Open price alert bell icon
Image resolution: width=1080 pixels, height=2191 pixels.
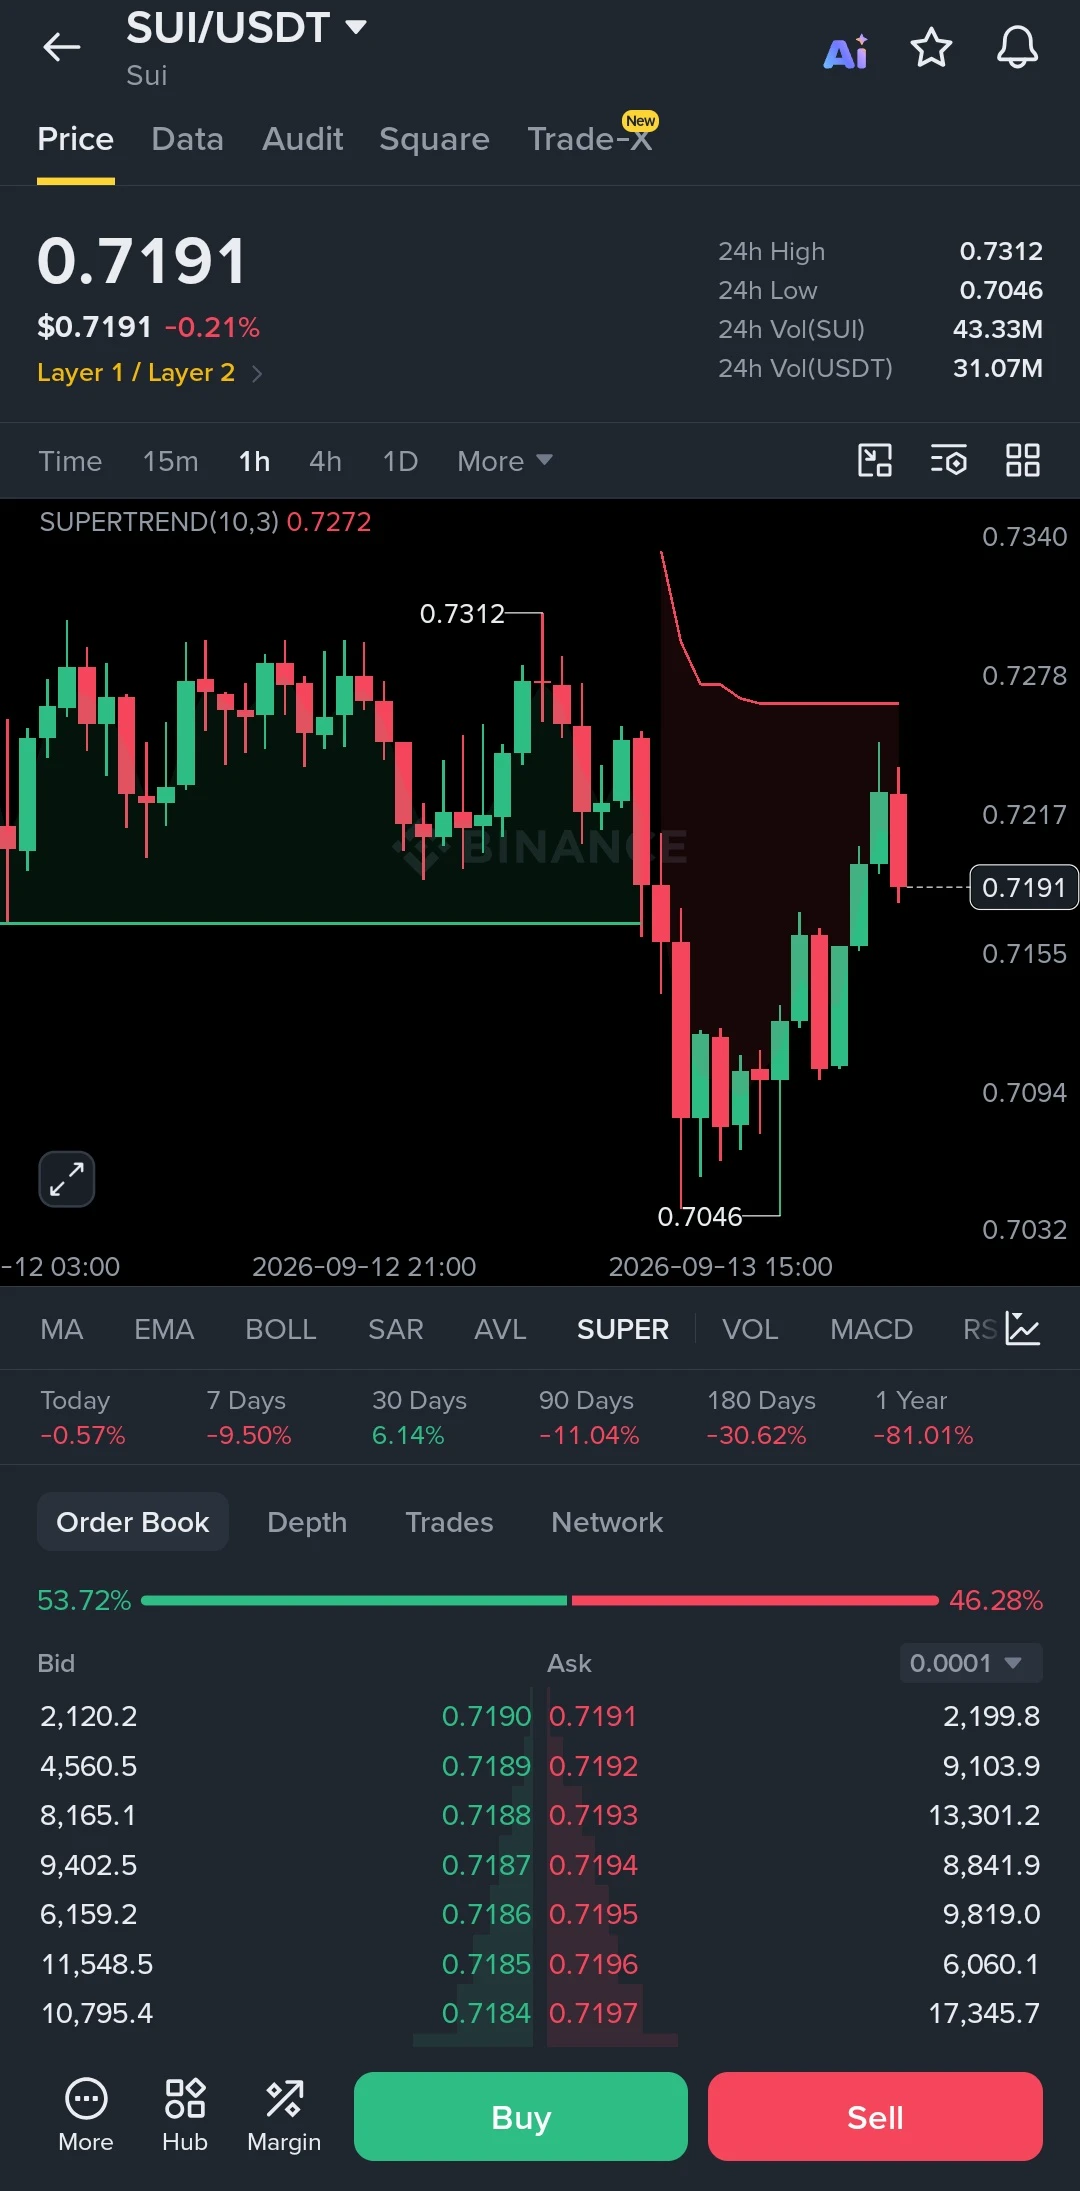point(1017,48)
